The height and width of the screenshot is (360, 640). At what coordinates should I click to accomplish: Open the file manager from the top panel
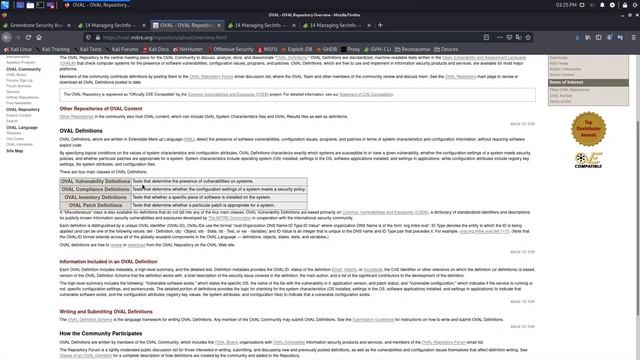(x=30, y=5)
